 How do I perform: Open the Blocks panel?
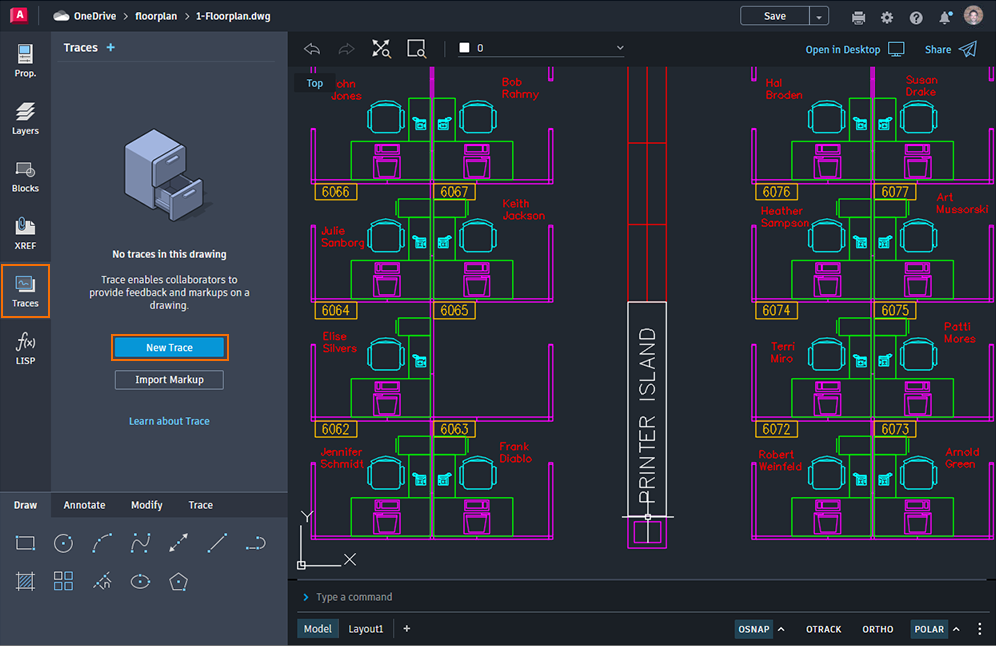click(x=25, y=176)
